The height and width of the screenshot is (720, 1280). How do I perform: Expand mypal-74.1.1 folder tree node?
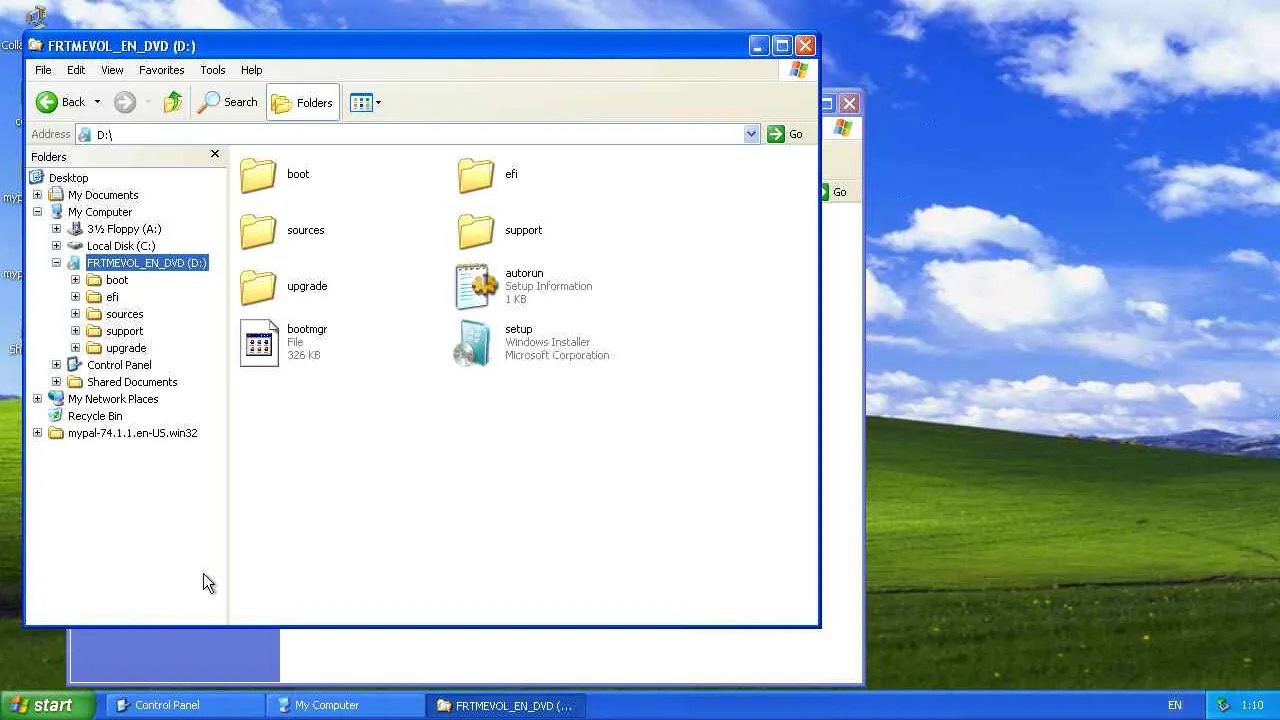(37, 433)
